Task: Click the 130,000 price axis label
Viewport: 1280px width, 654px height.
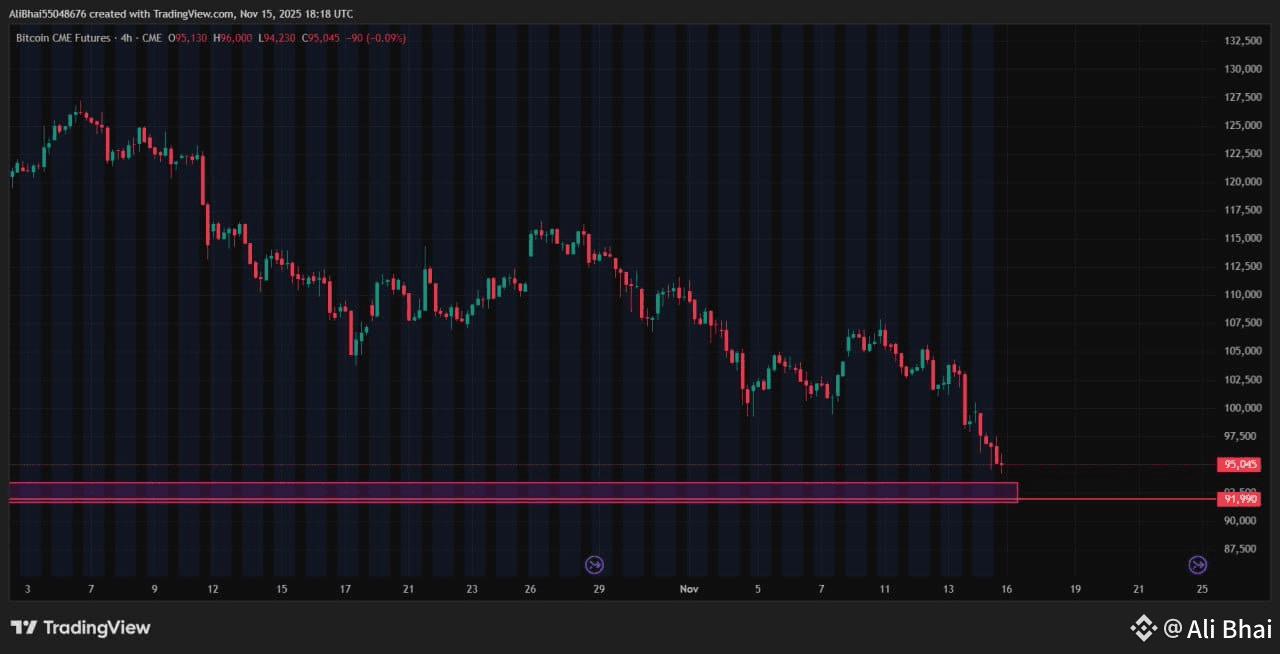Action: pos(1241,69)
